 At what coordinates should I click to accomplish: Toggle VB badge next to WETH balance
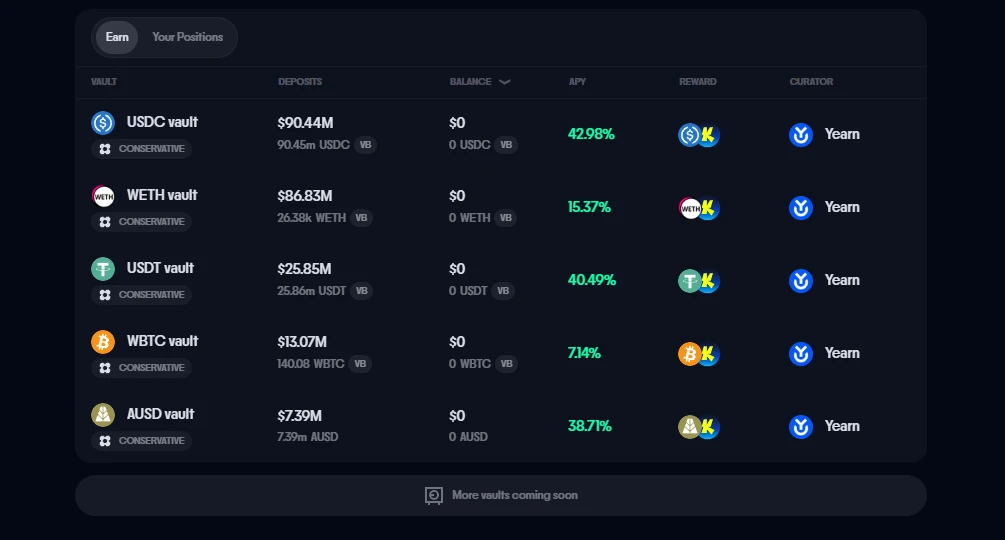506,218
